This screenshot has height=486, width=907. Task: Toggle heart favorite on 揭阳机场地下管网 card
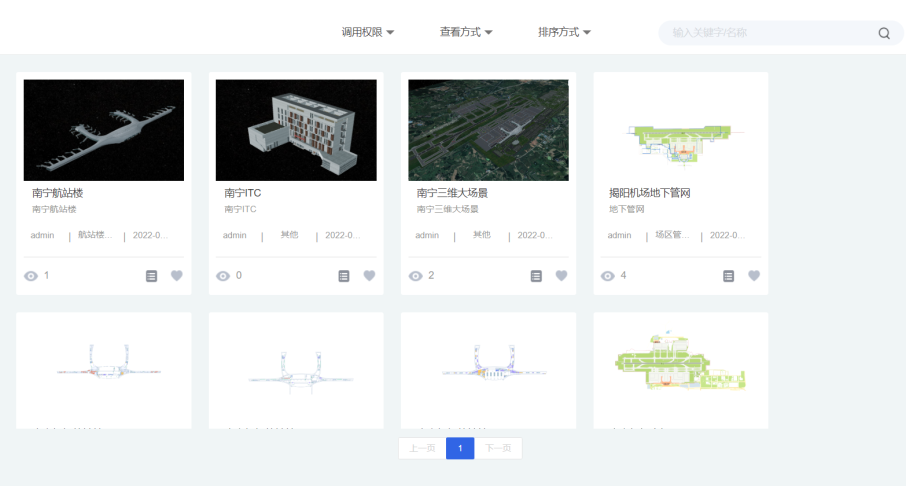[x=754, y=276]
